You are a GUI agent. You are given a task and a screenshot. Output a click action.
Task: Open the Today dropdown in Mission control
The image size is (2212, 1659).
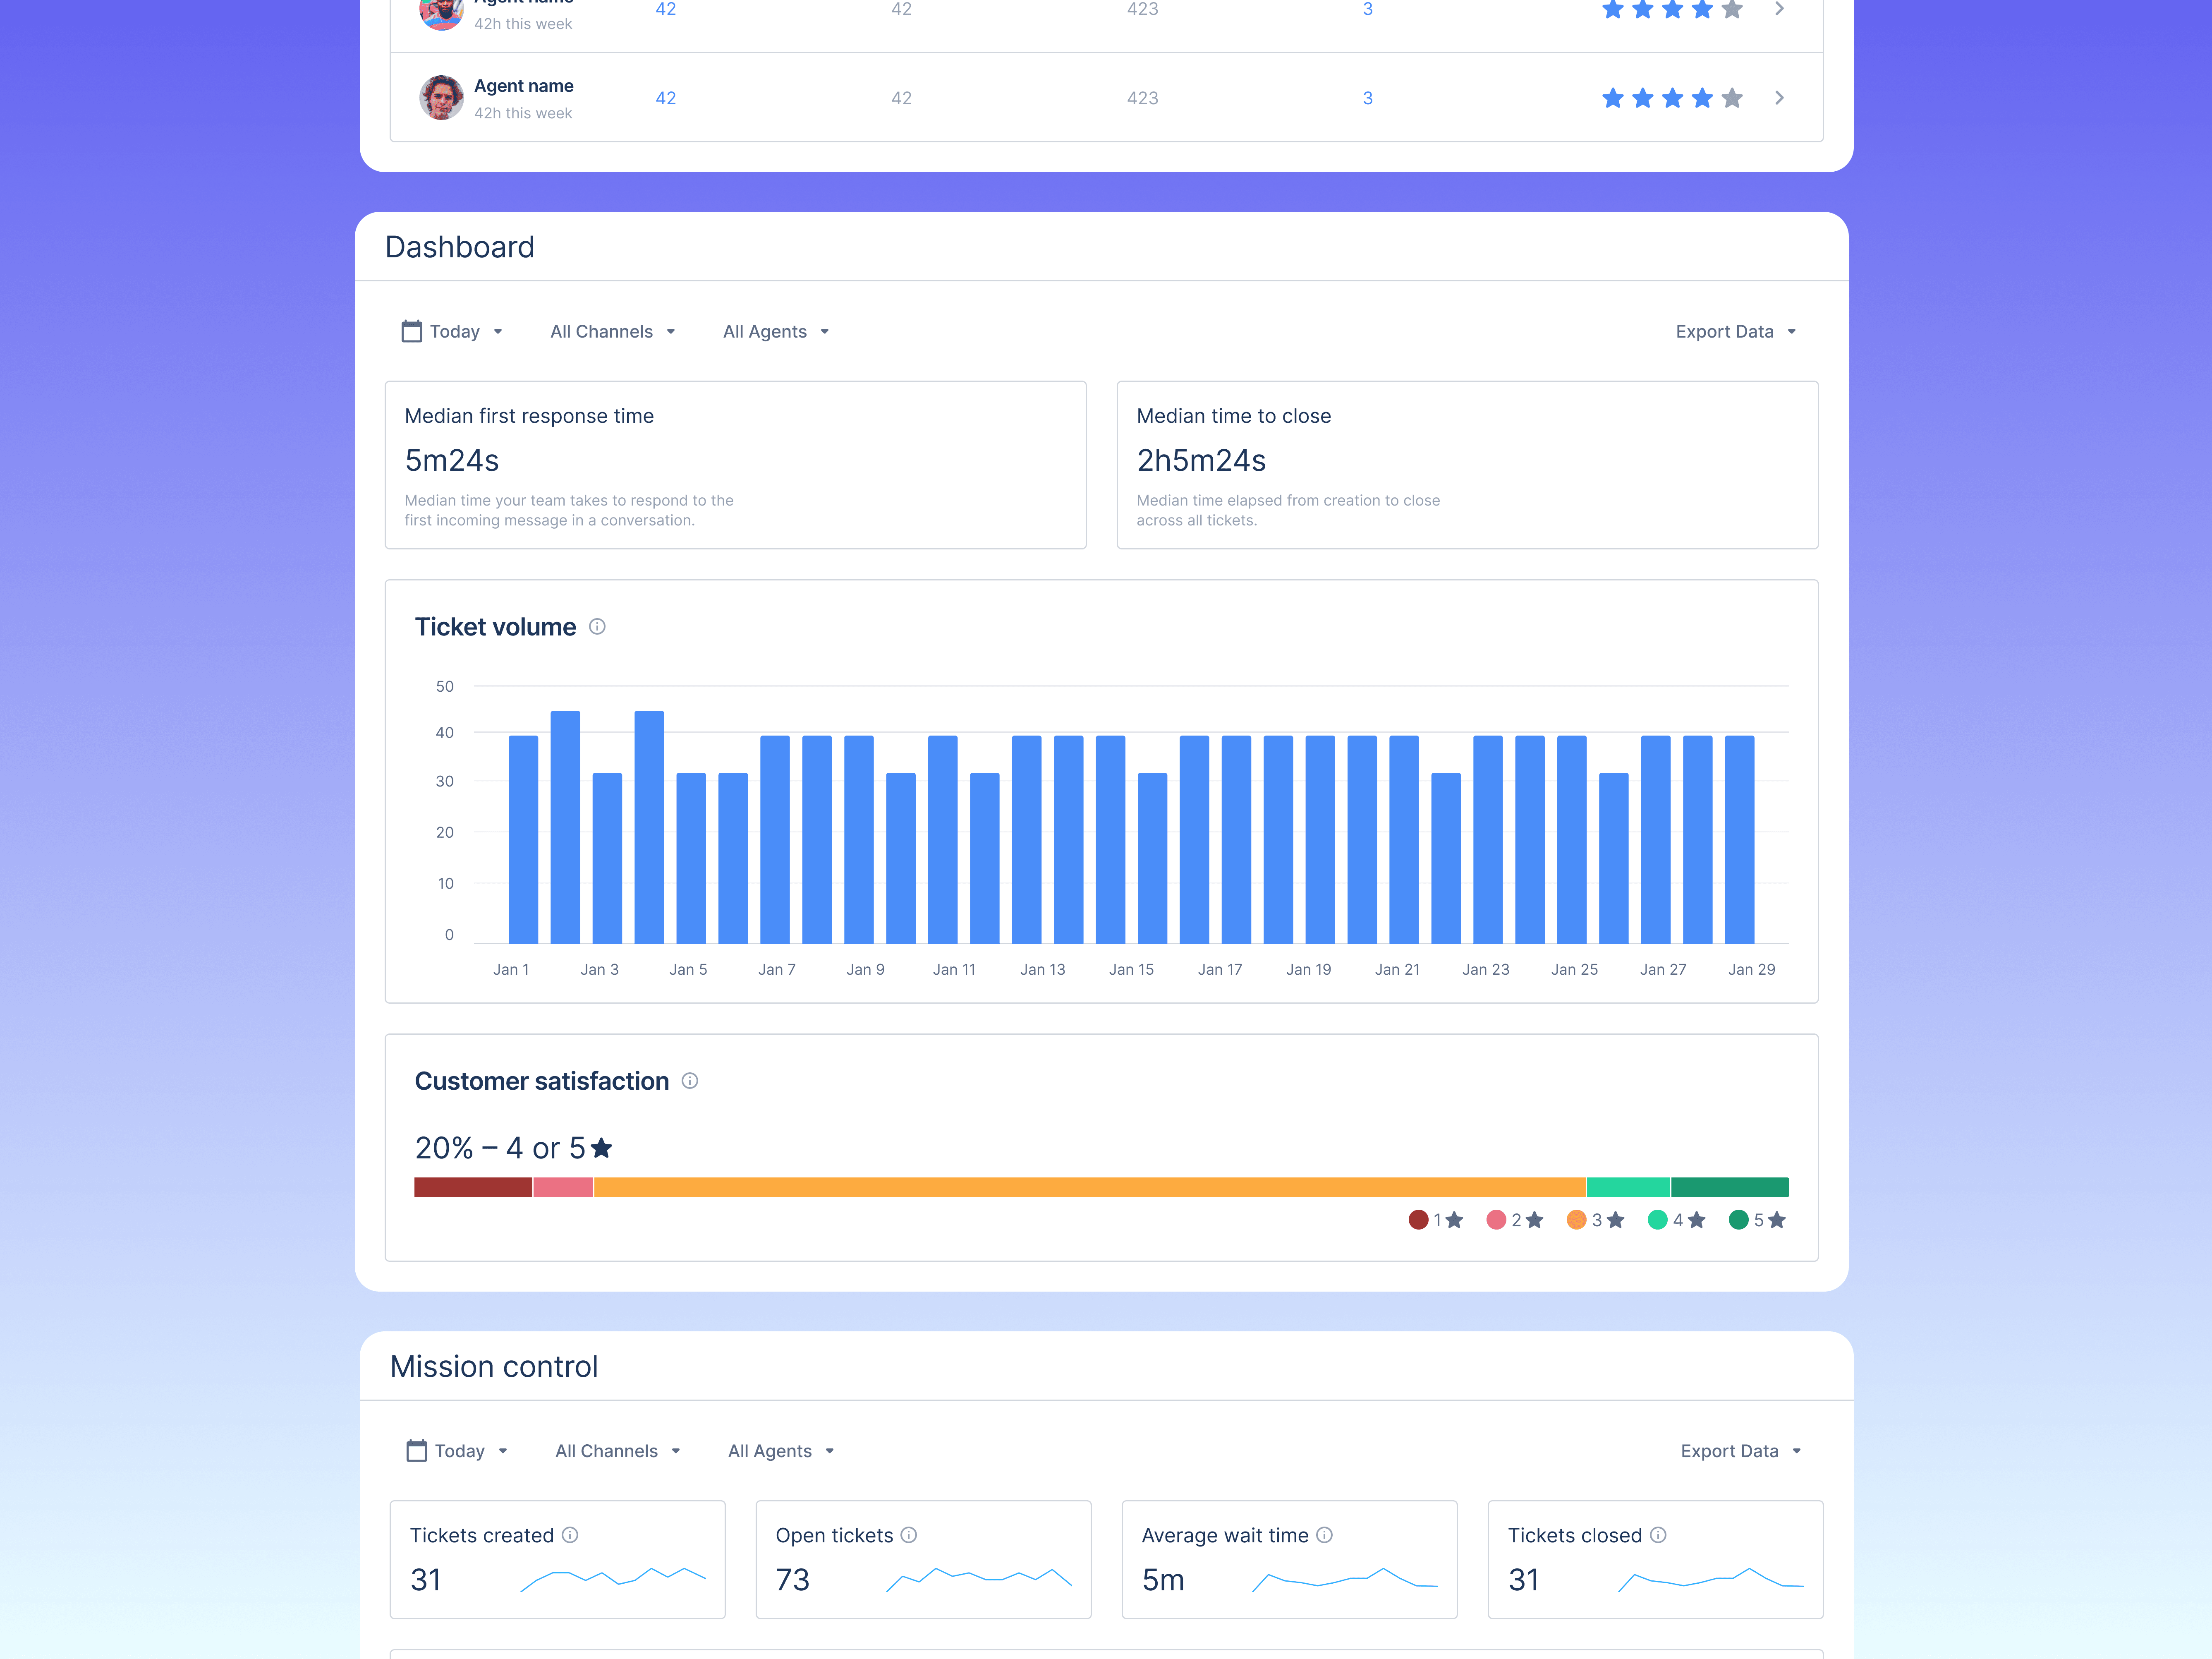(x=458, y=1451)
